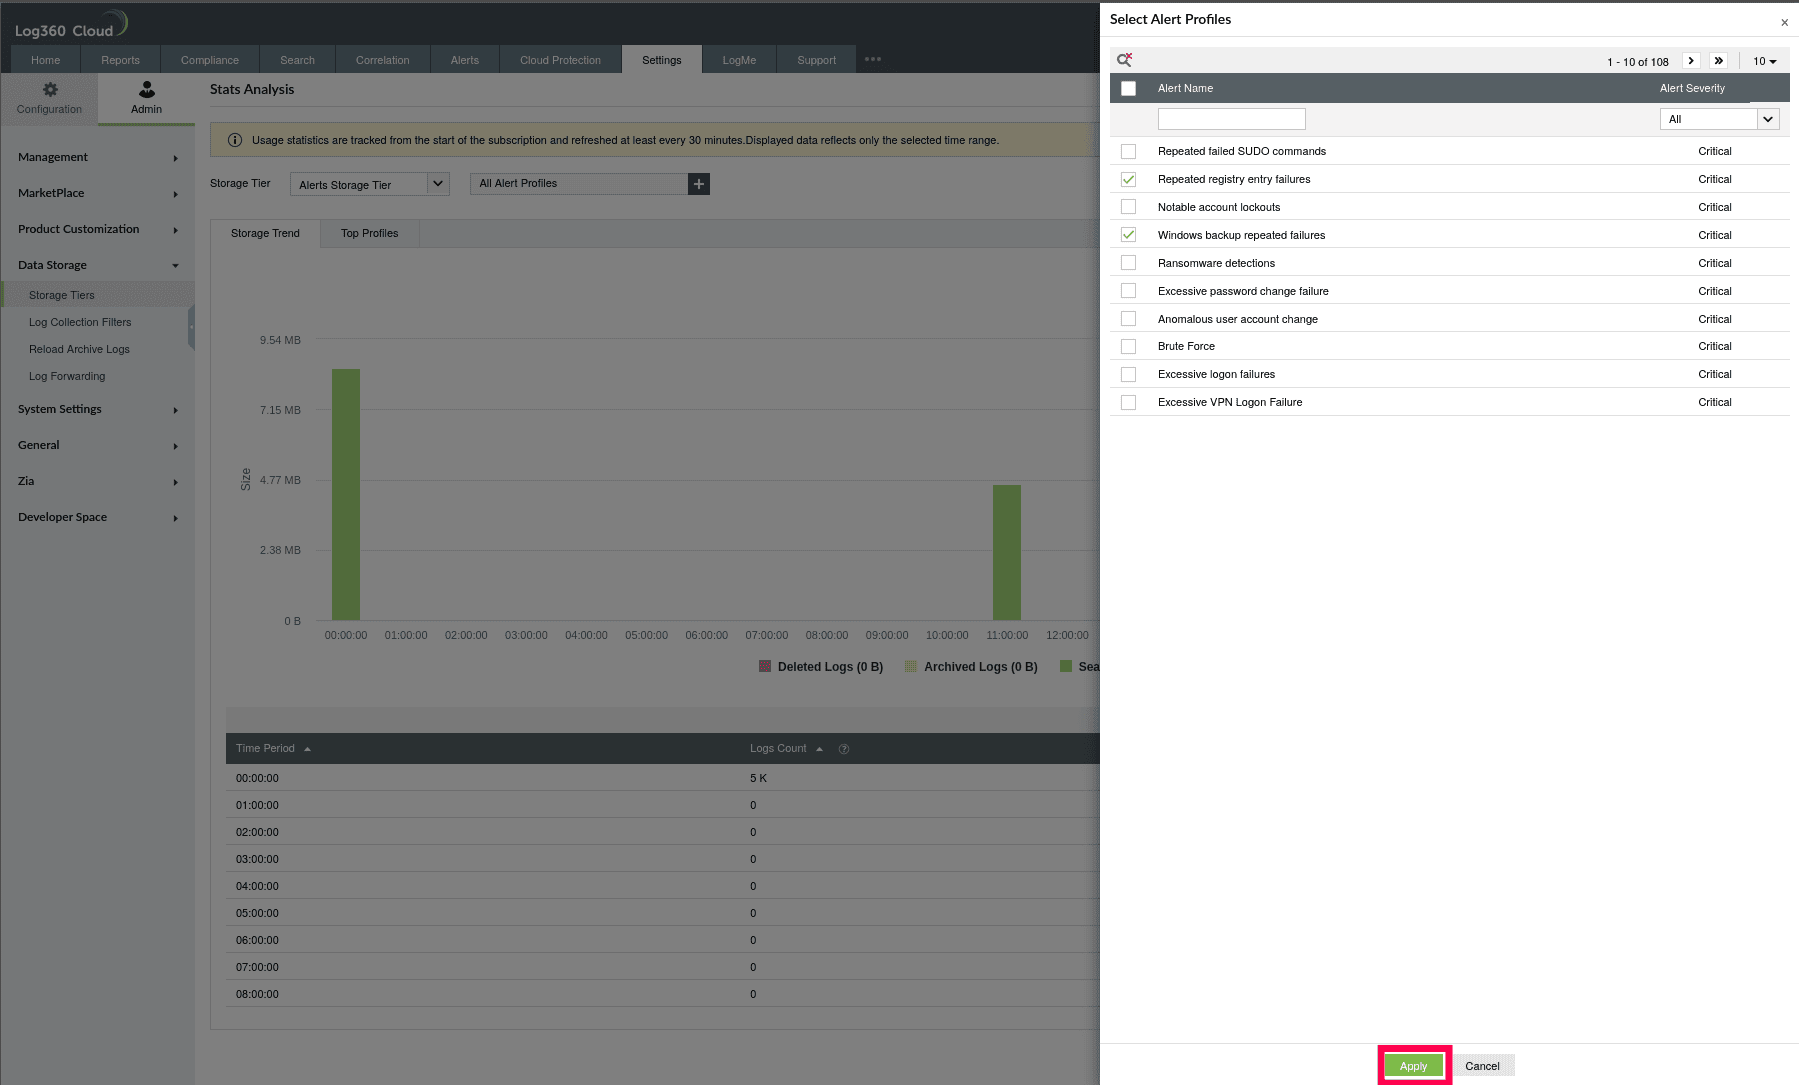This screenshot has width=1799, height=1085.
Task: Toggle the select-all alert profiles checkbox
Action: point(1128,88)
